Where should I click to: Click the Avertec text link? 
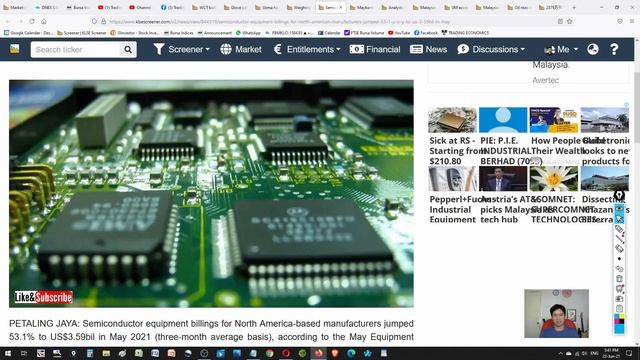545,80
